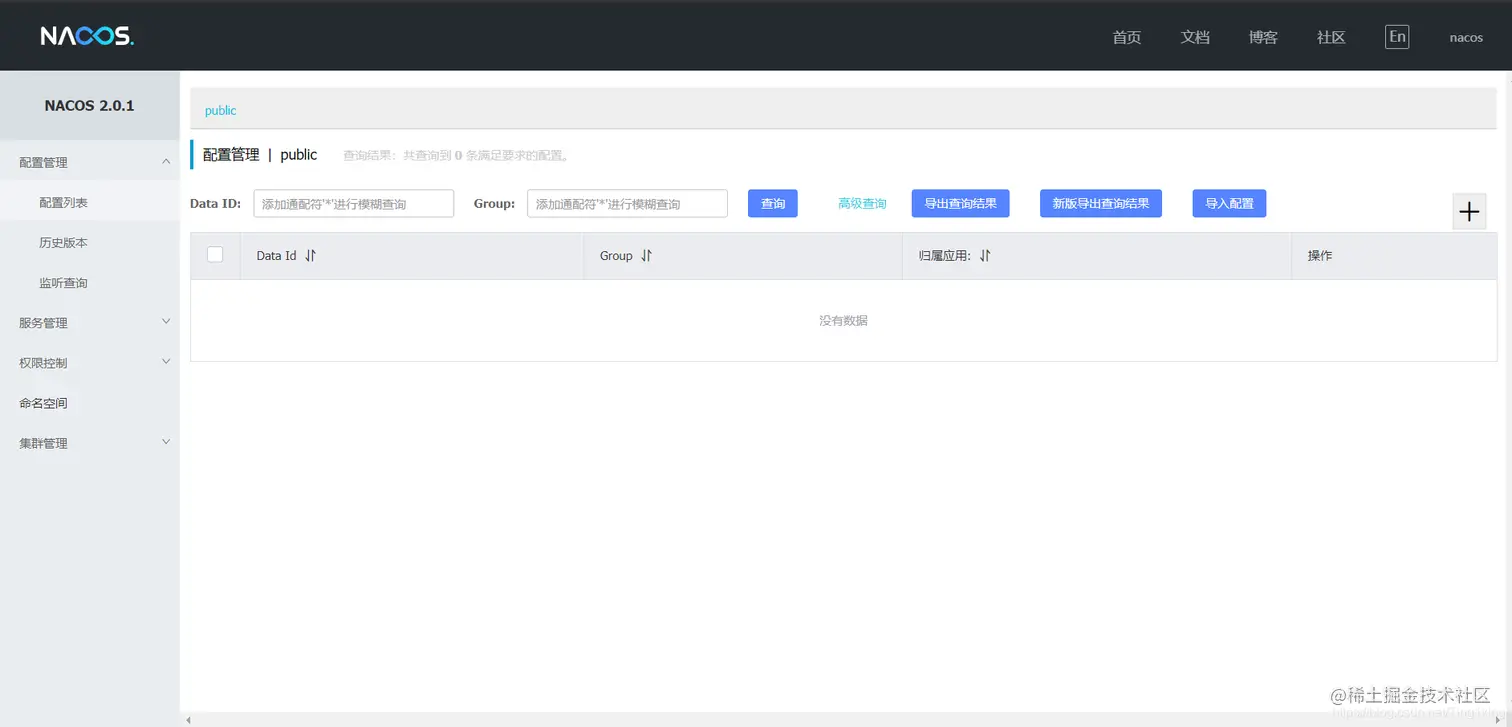Image resolution: width=1512 pixels, height=727 pixels.
Task: Go to 首页 in the top navigation
Action: tap(1125, 37)
